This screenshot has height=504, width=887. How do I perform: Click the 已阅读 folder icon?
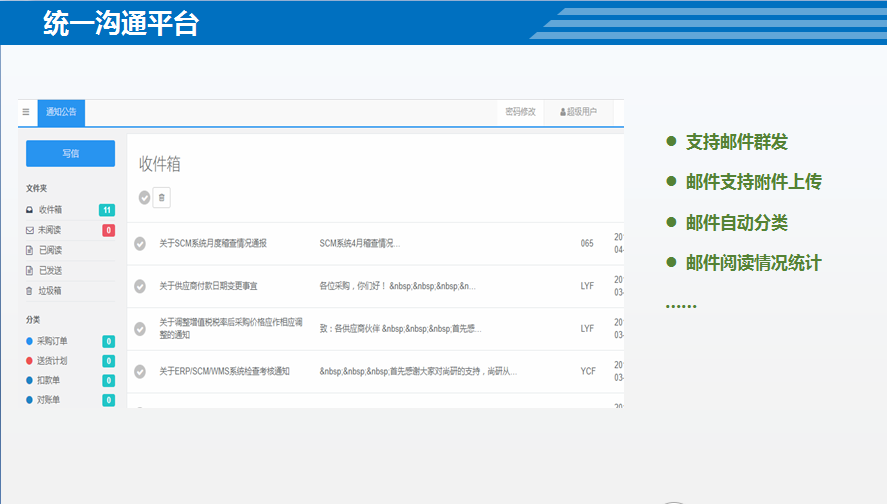tap(29, 250)
